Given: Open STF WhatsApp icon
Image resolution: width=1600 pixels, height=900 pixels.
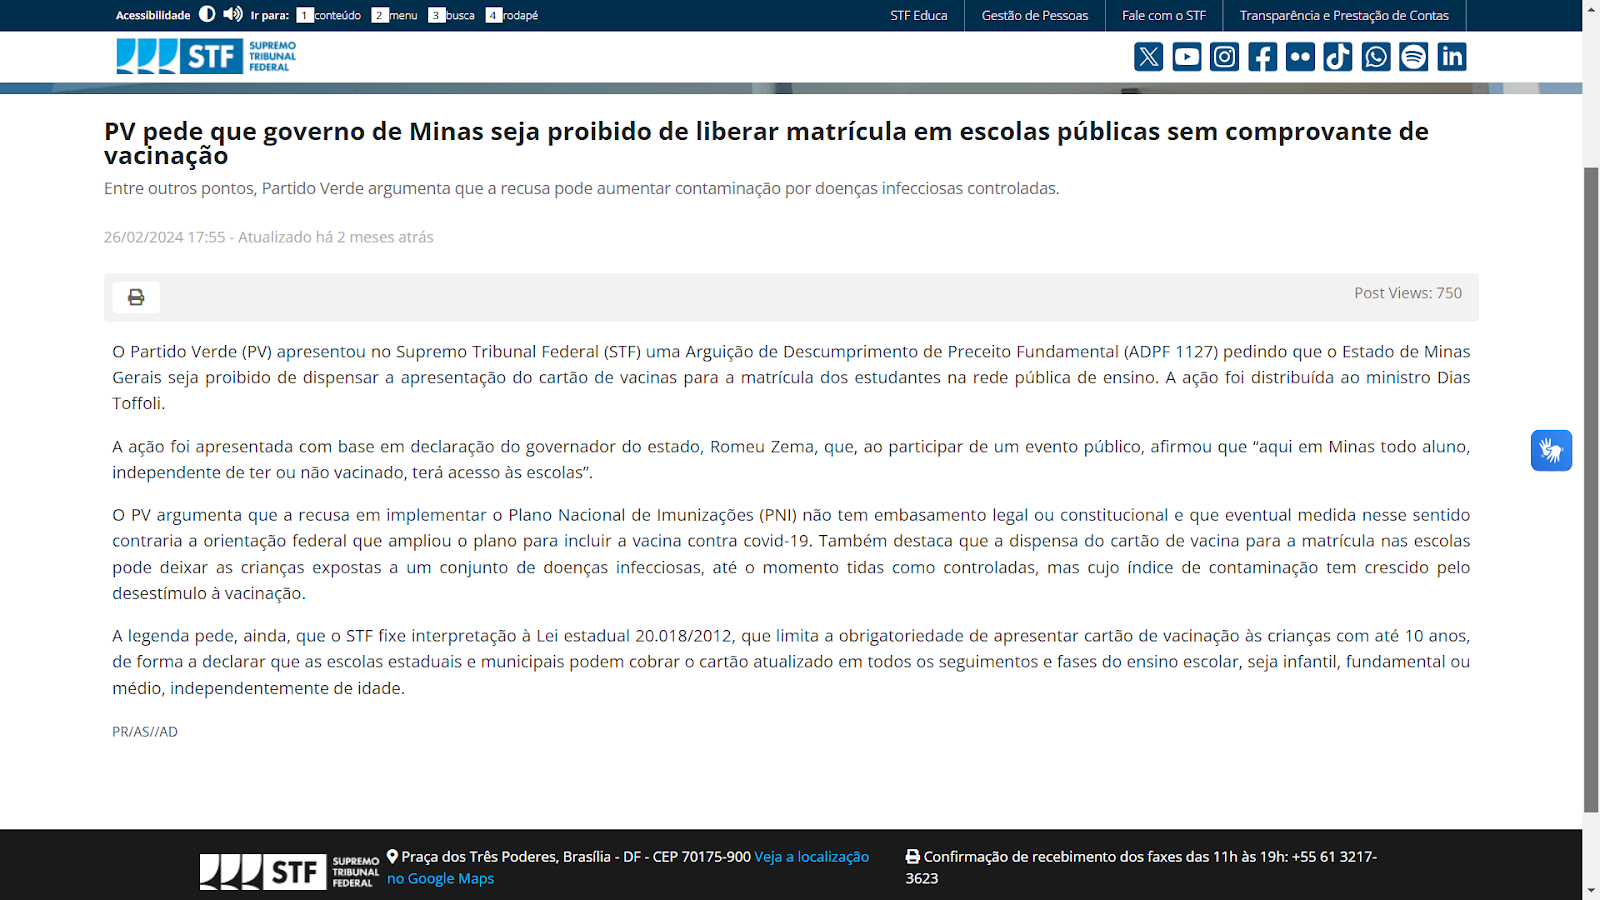Looking at the screenshot, I should pyautogui.click(x=1376, y=57).
